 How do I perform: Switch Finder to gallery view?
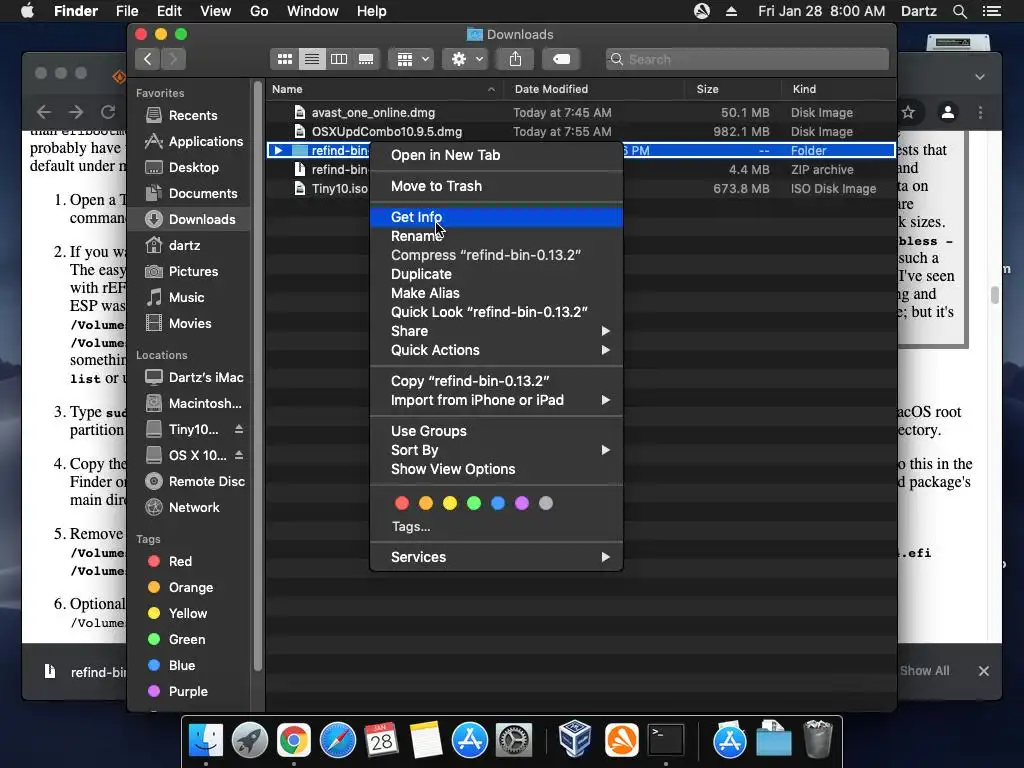[x=366, y=59]
